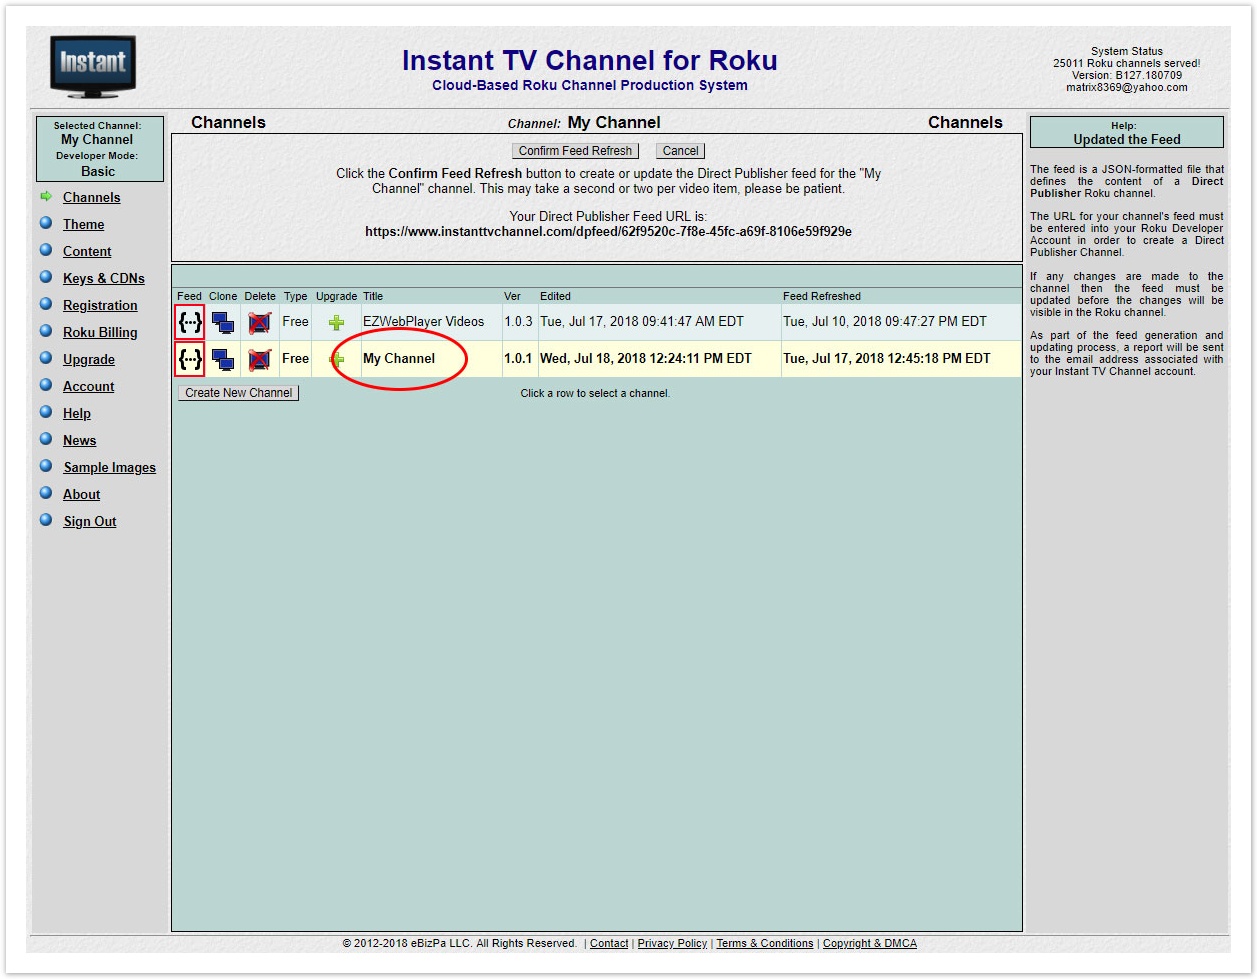The image size is (1257, 979).
Task: Clone the EZWebPlayer Videos channel
Action: [x=223, y=323]
